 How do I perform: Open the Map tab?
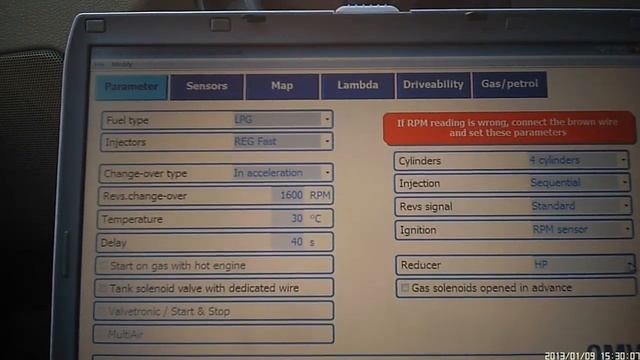coord(282,86)
